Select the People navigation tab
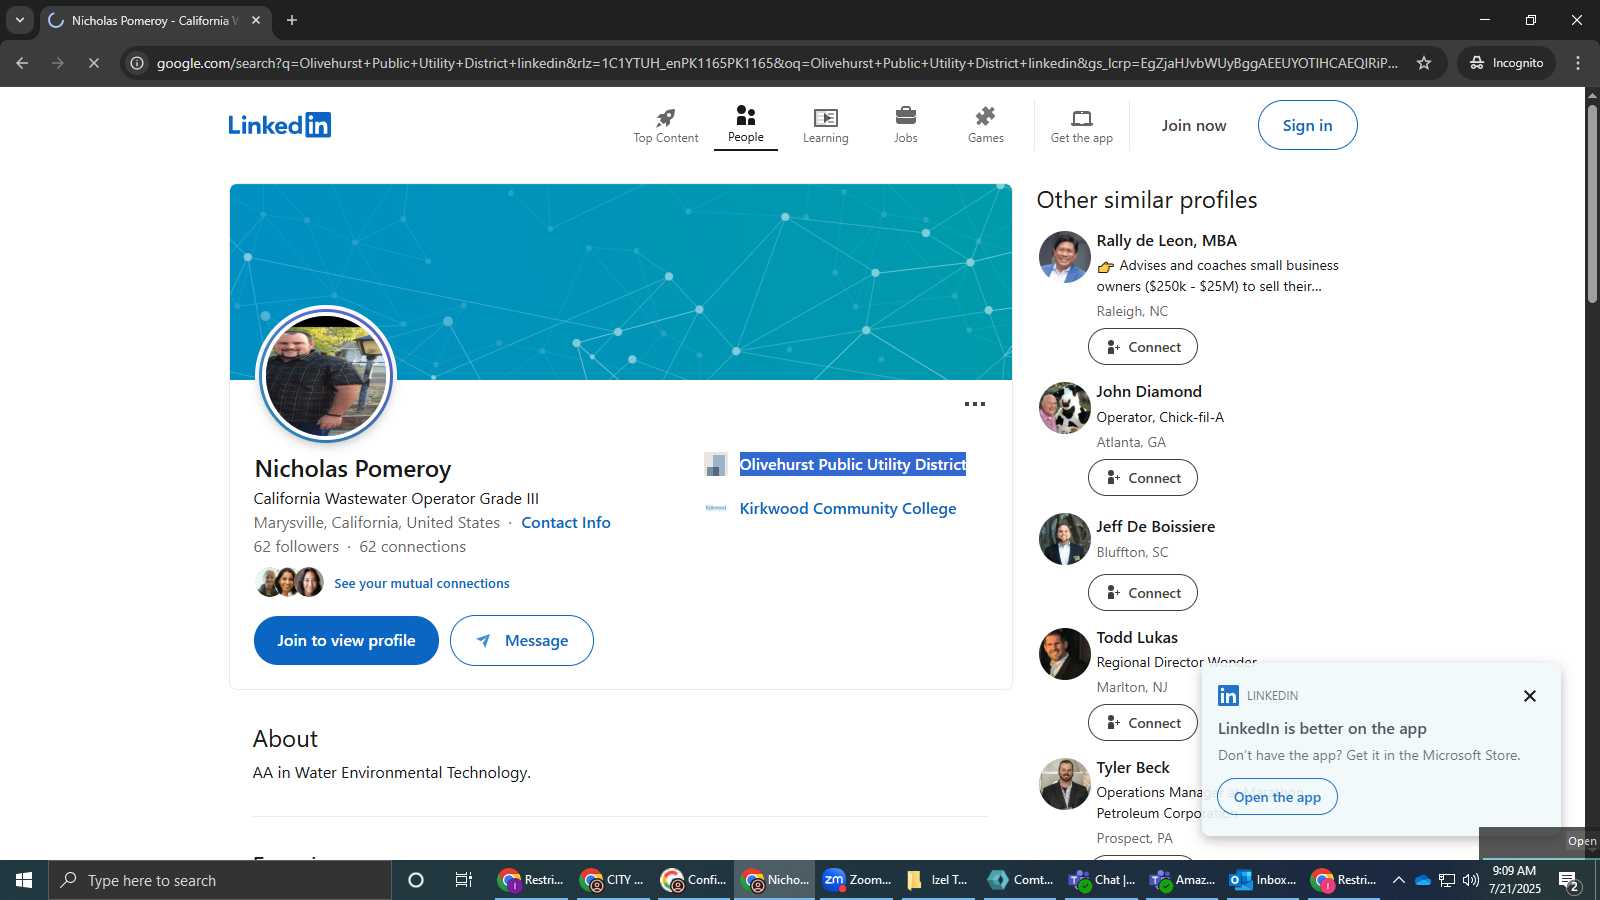This screenshot has height=900, width=1600. point(746,126)
